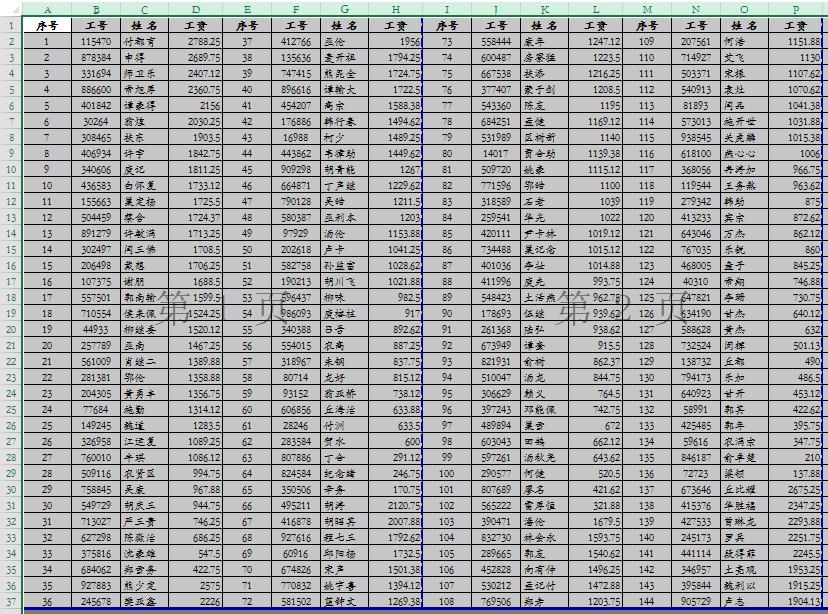
Task: Click the cell with employee number 558444
Action: (x=496, y=42)
